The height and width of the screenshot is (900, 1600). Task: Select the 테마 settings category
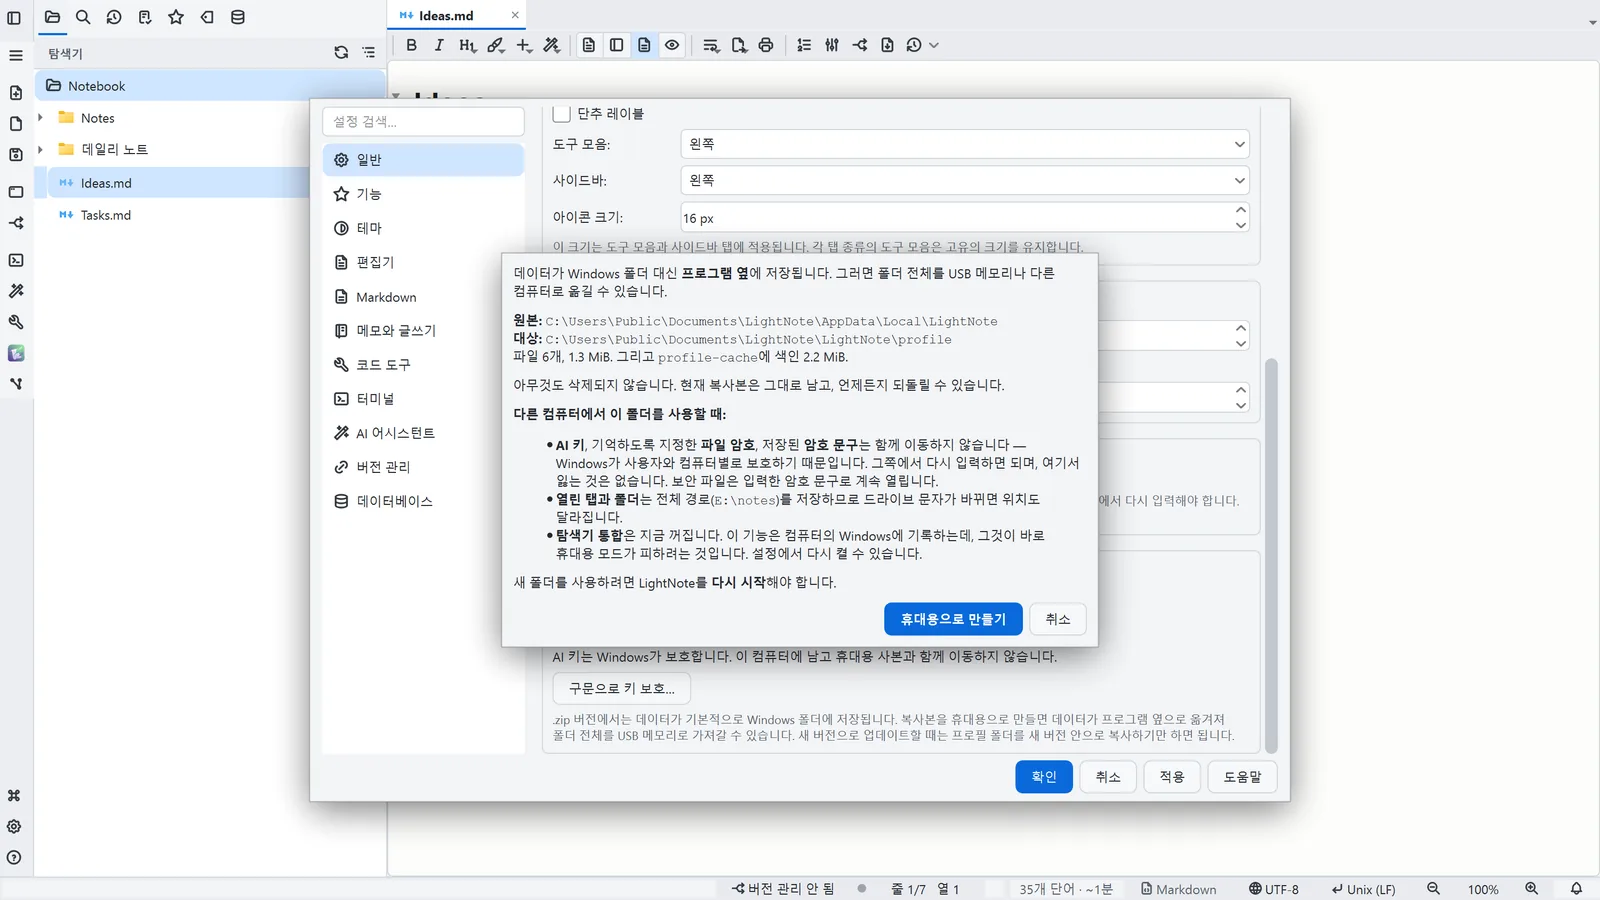tap(423, 228)
